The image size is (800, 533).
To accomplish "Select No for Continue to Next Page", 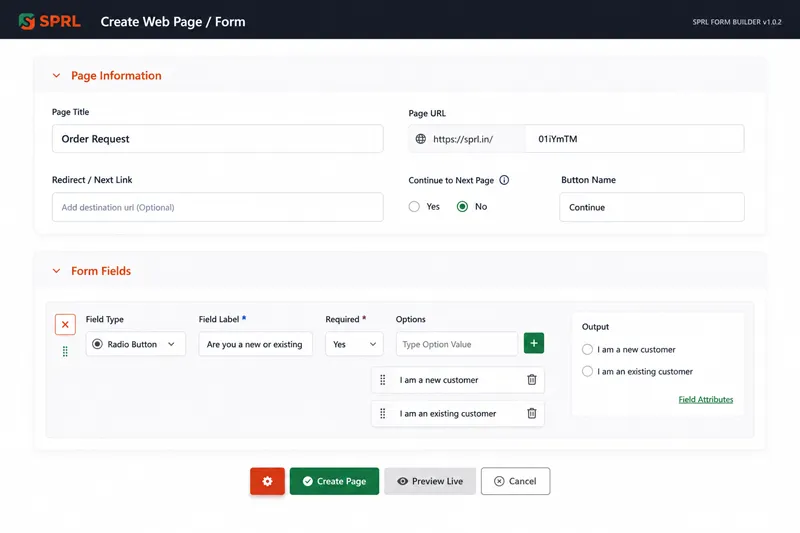I will tap(462, 207).
